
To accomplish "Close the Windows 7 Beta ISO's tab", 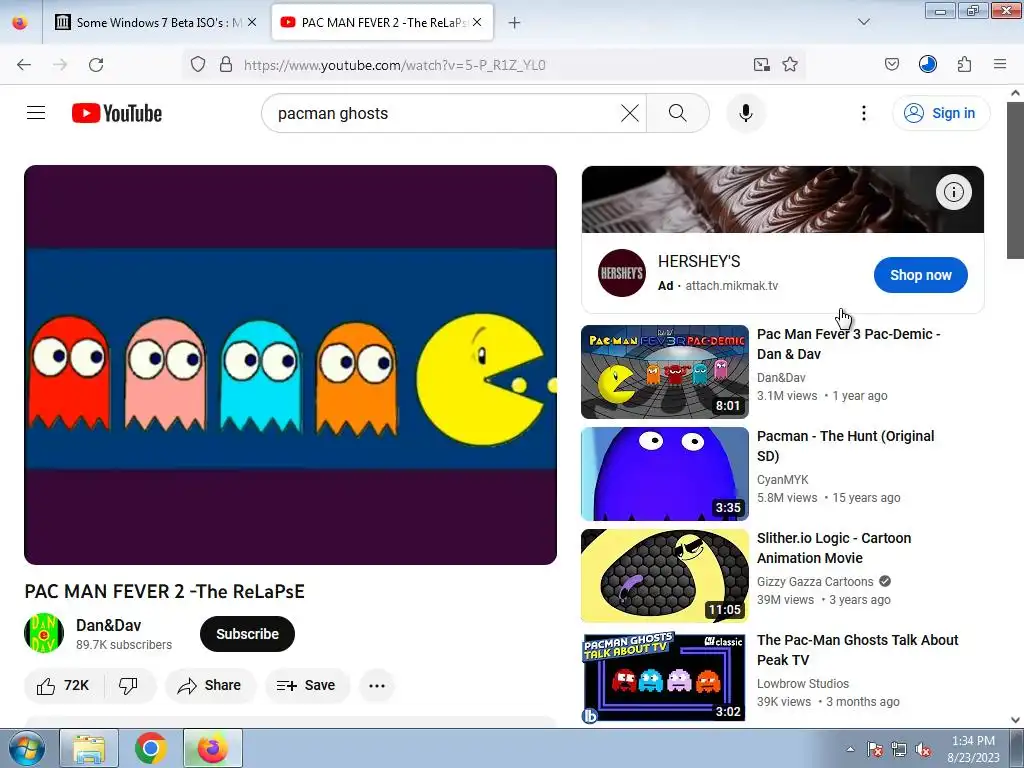I will coord(252,22).
